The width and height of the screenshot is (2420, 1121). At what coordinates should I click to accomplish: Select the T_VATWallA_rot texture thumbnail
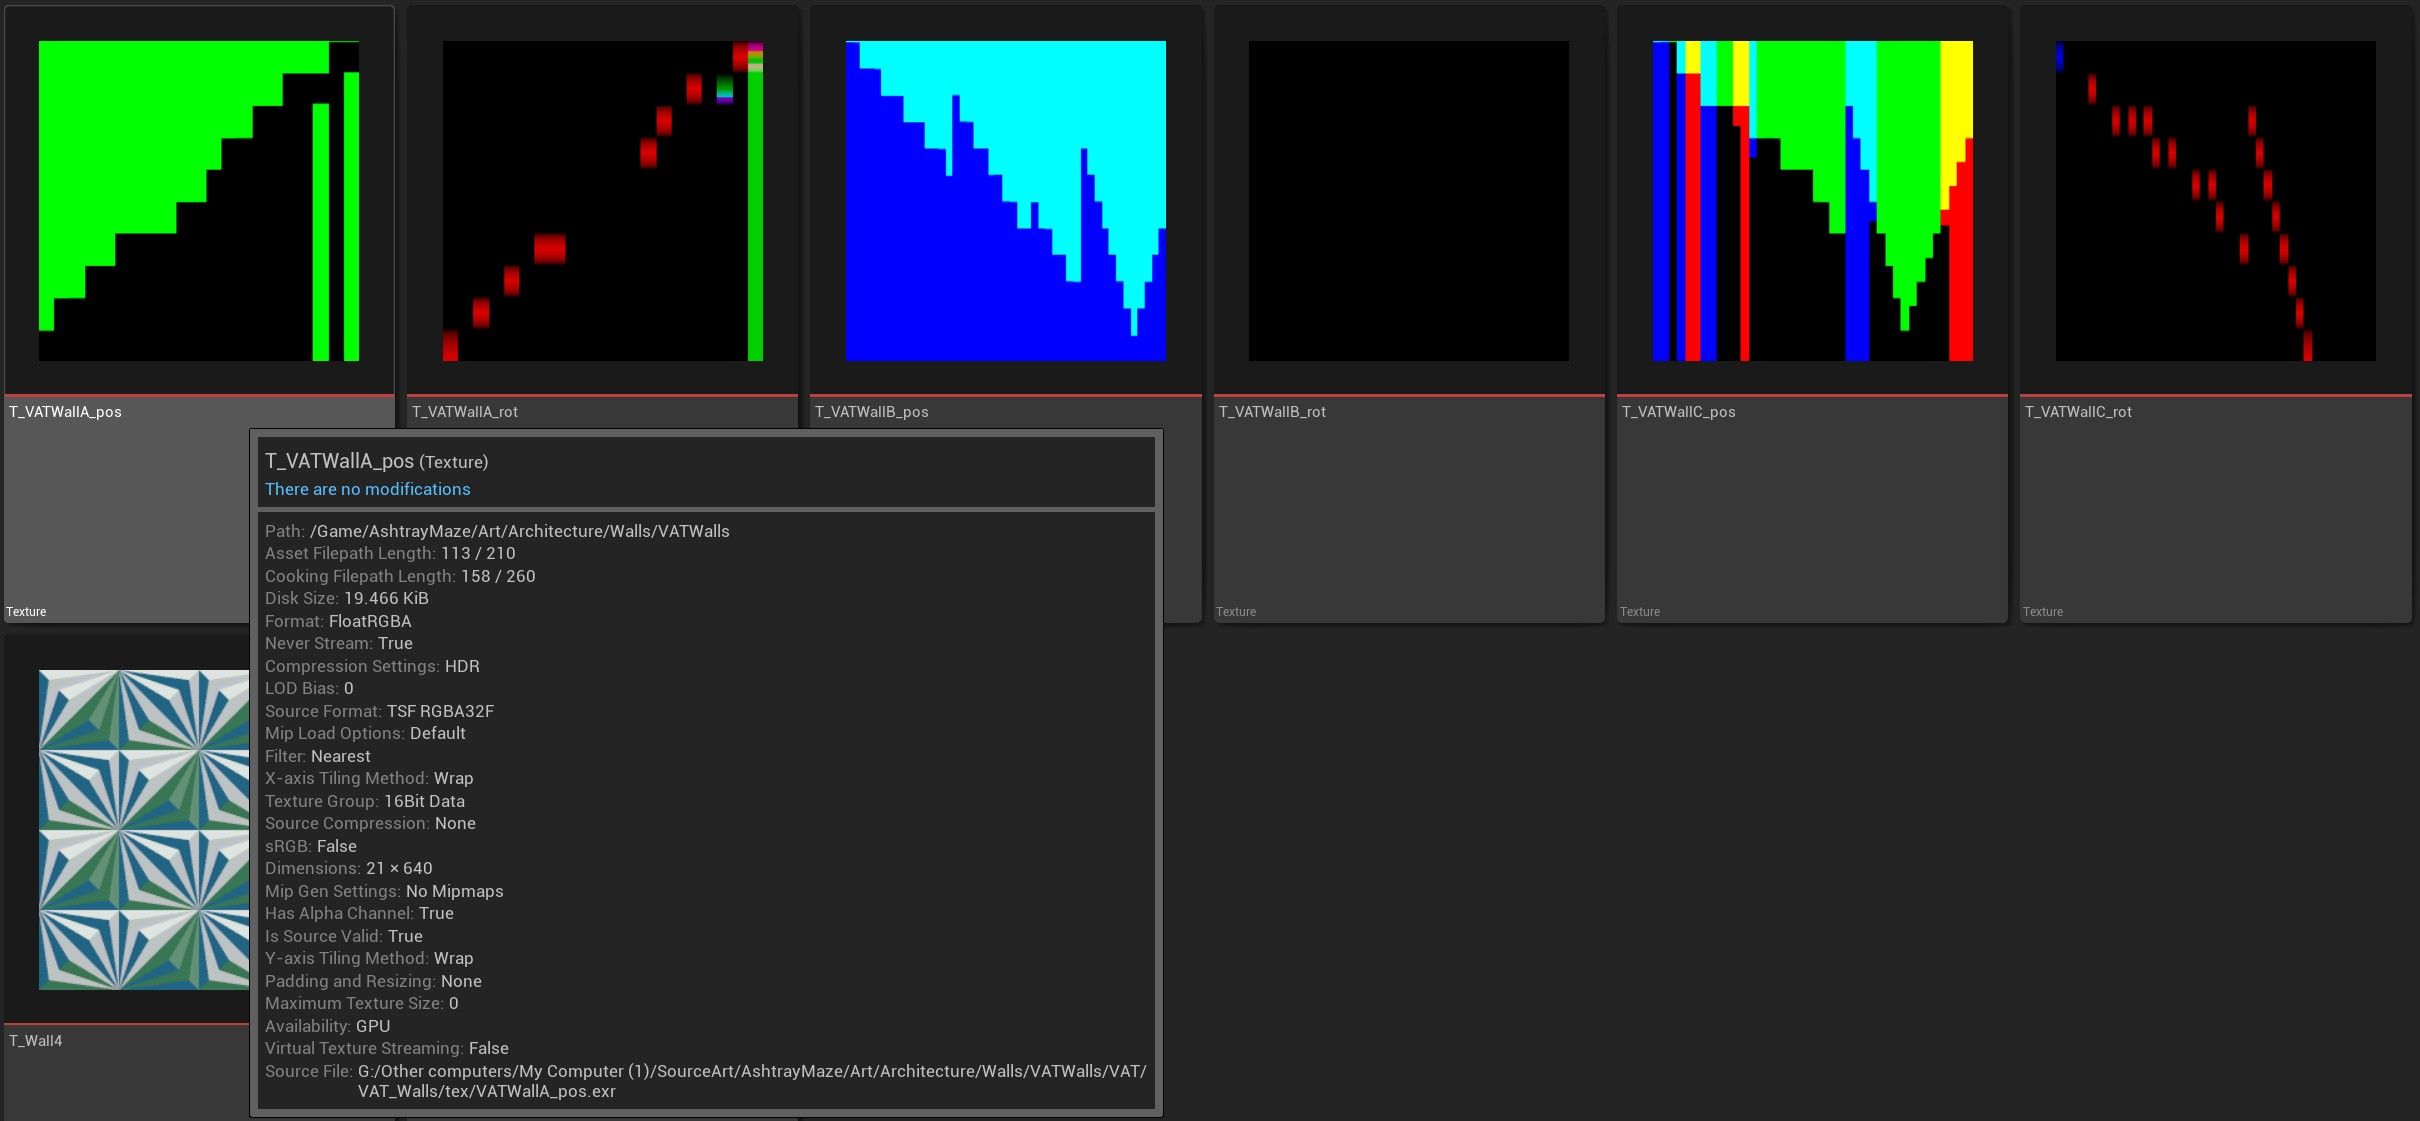coord(603,201)
